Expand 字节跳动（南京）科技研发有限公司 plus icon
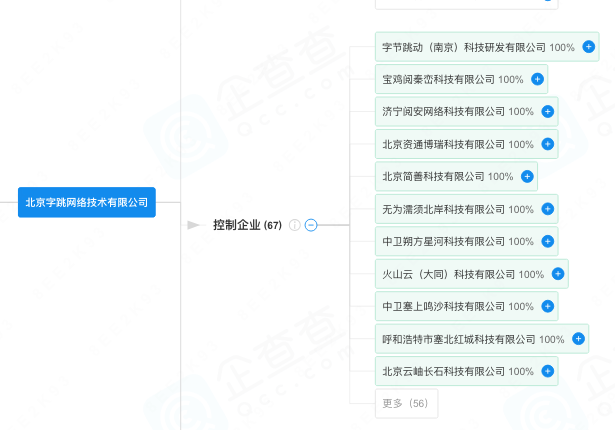 pyautogui.click(x=588, y=47)
